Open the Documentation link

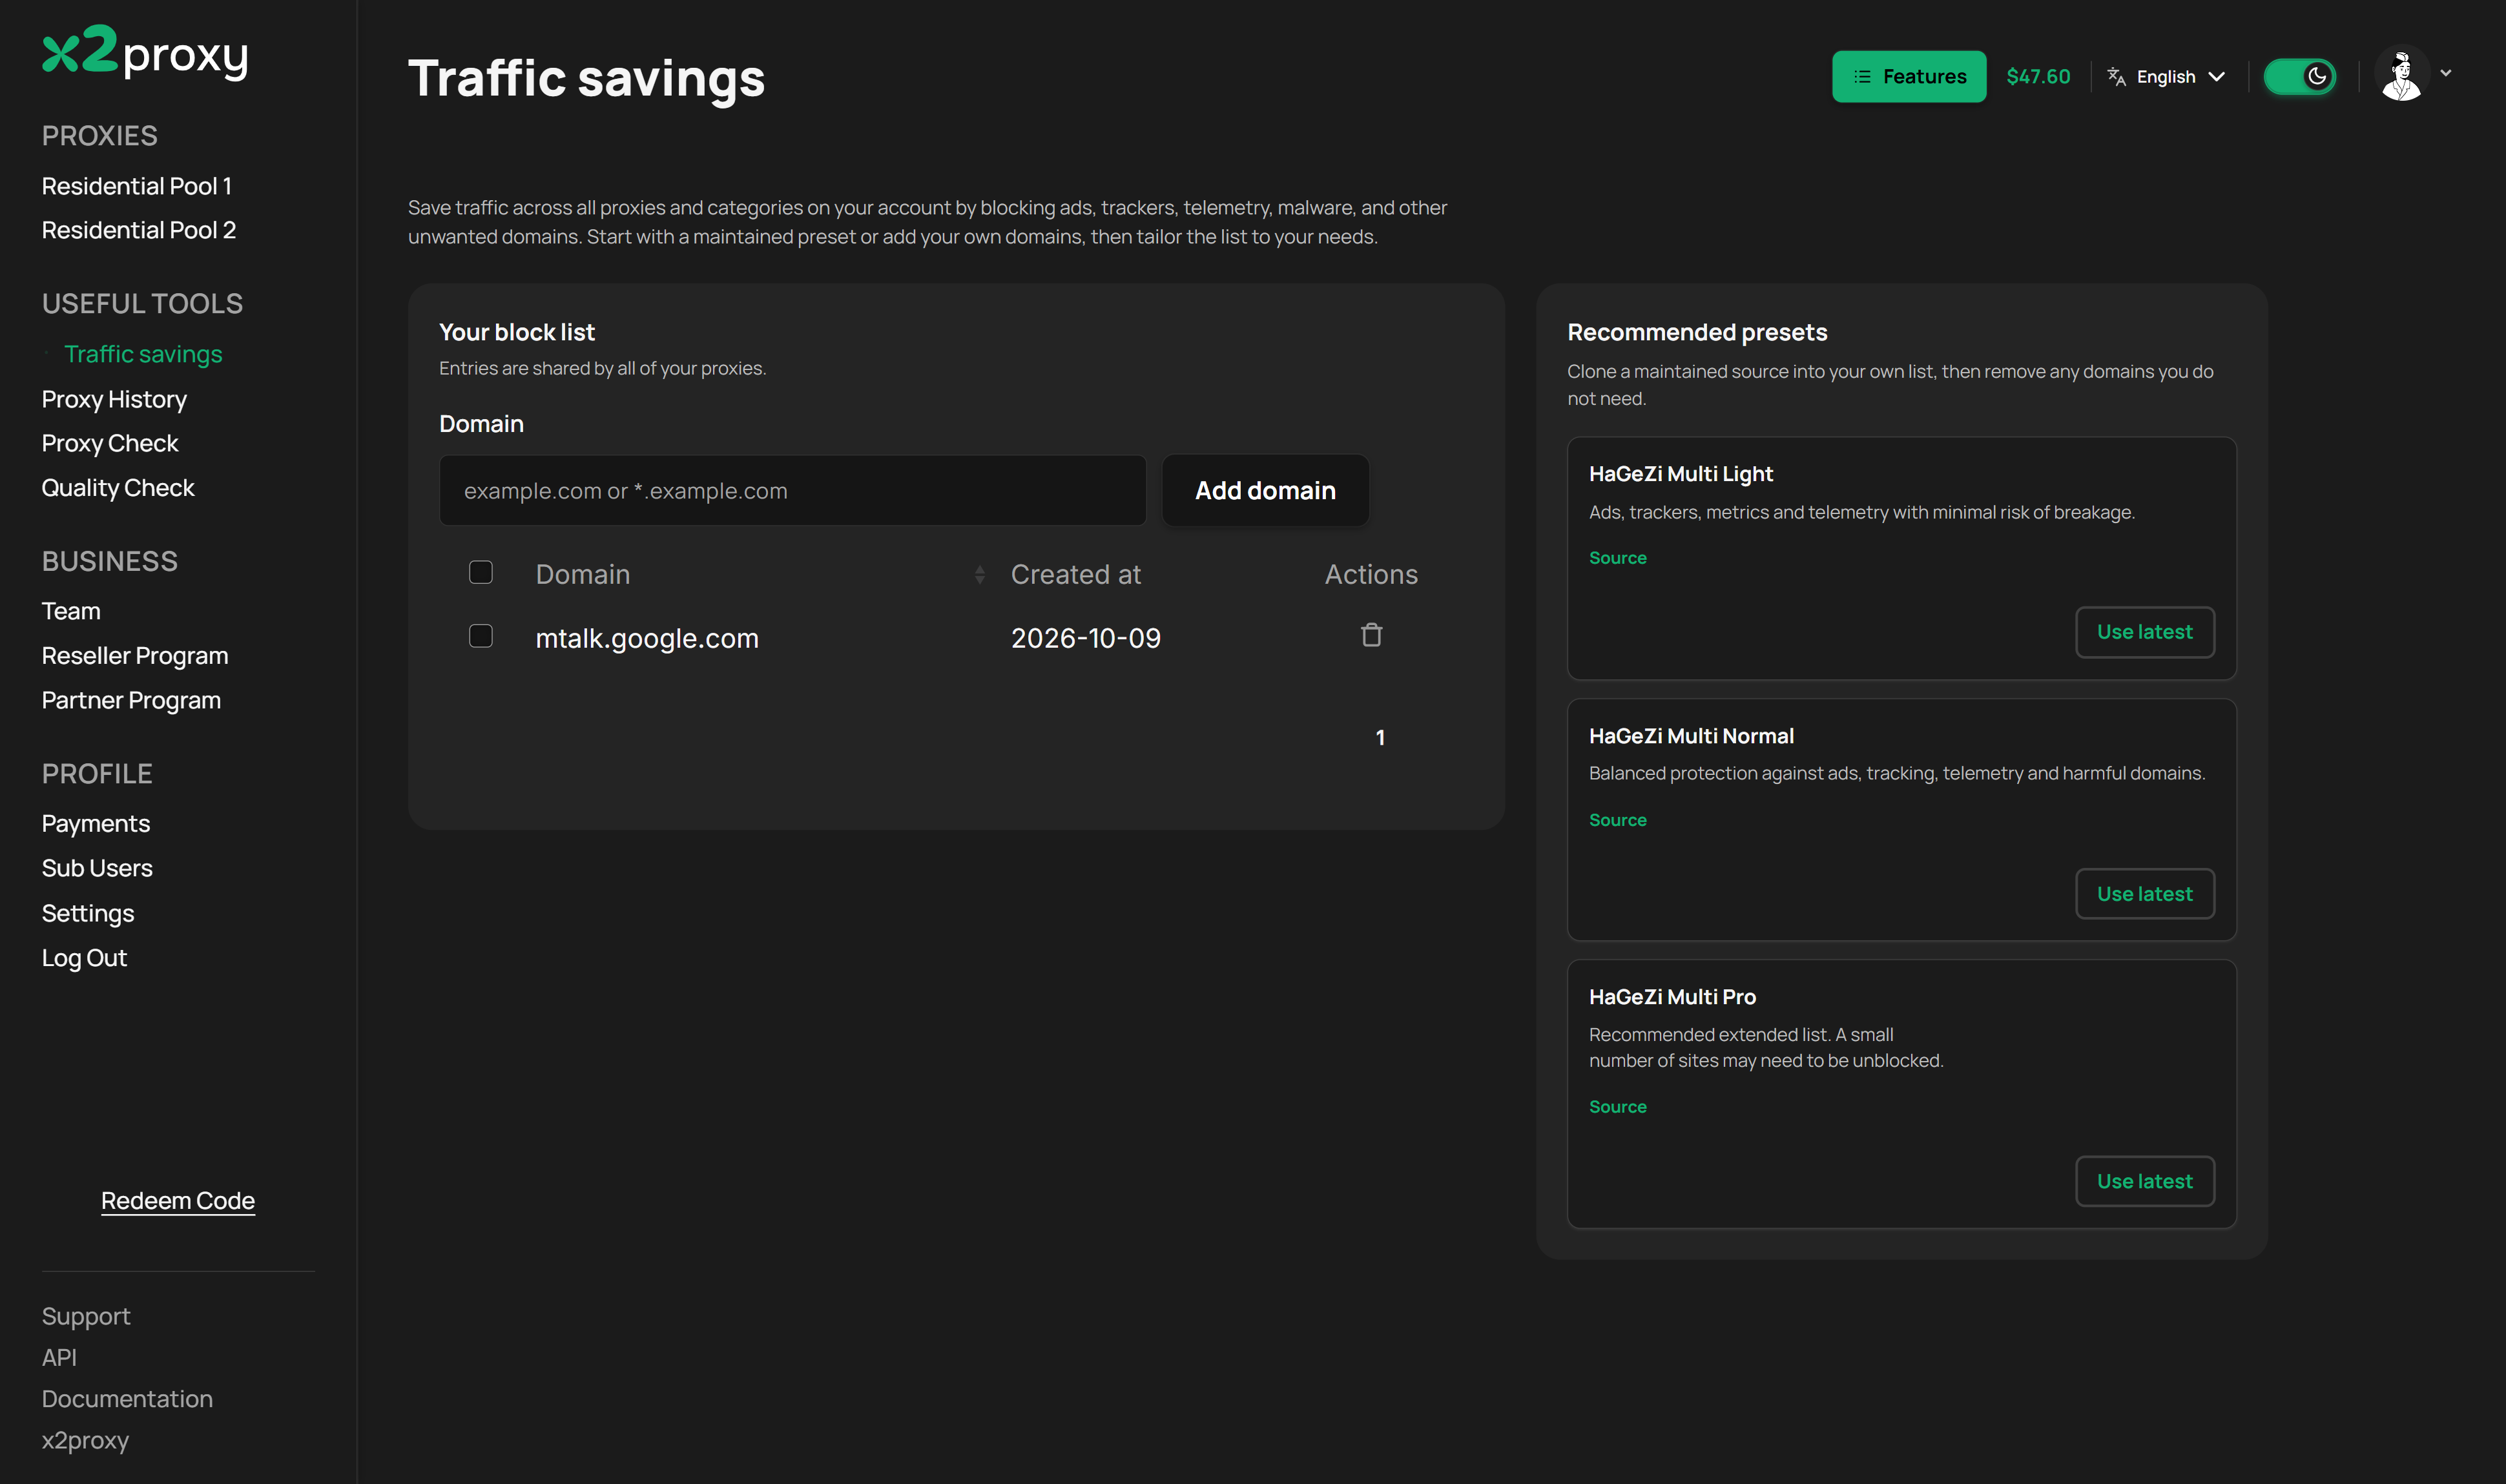point(127,1399)
